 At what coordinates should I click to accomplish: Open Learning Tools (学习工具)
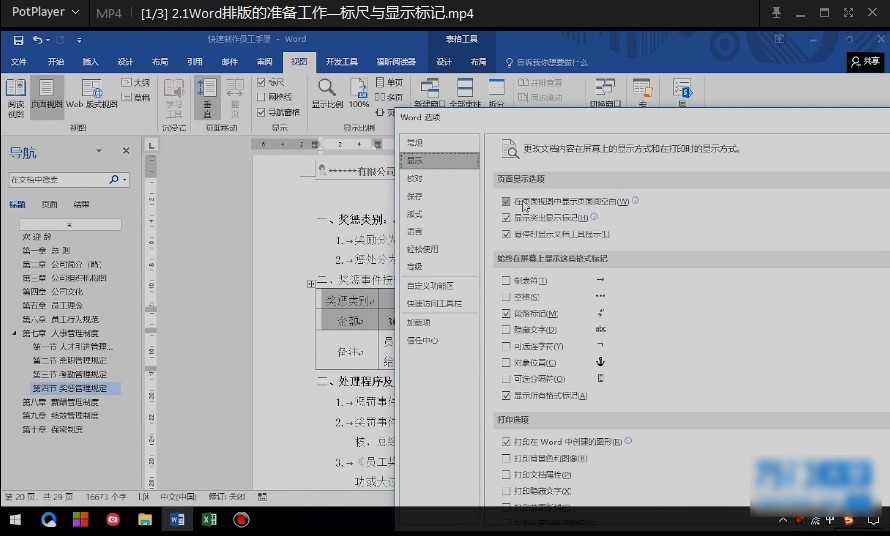click(174, 98)
